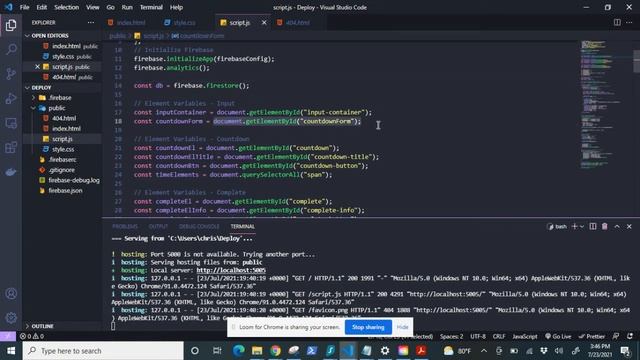Image resolution: width=640 pixels, height=360 pixels.
Task: Open the Docker view in activity bar
Action: [x=11, y=172]
